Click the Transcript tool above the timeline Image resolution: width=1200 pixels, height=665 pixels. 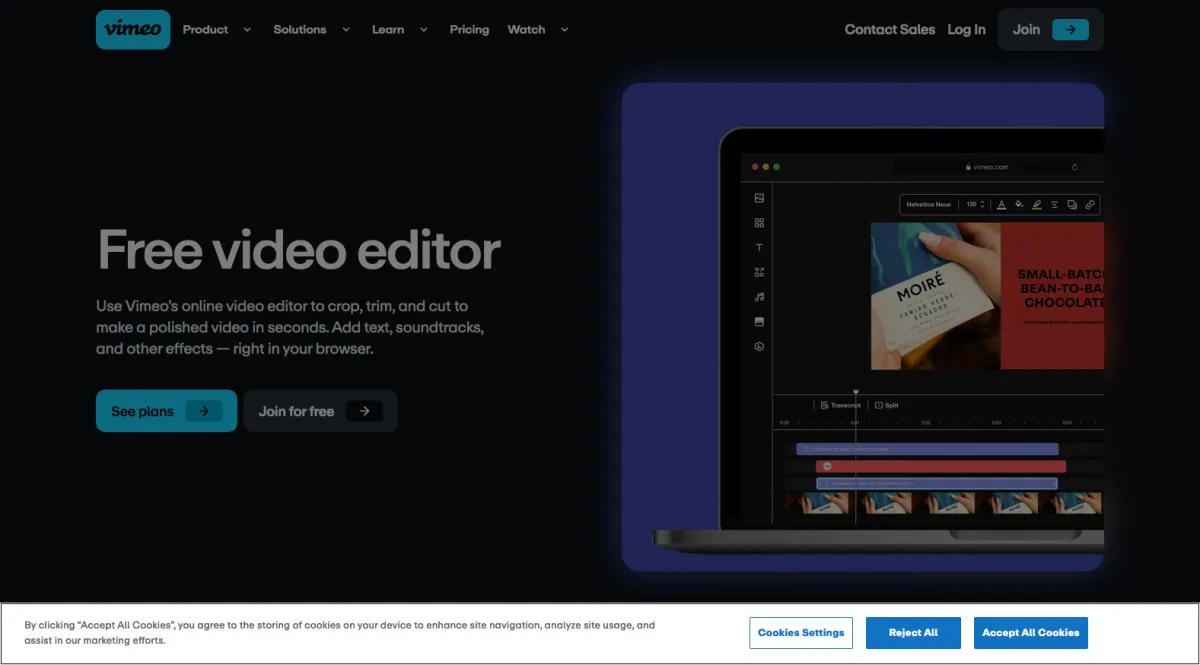coord(840,405)
